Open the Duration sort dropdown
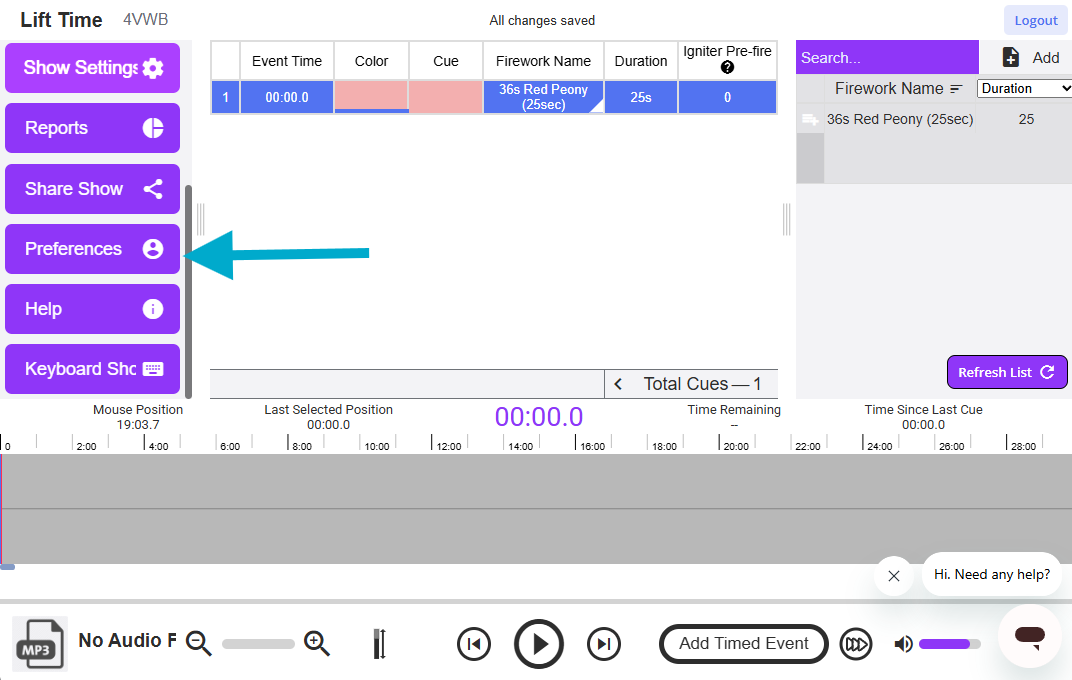Screen dimensions: 1072x680 click(x=1024, y=88)
